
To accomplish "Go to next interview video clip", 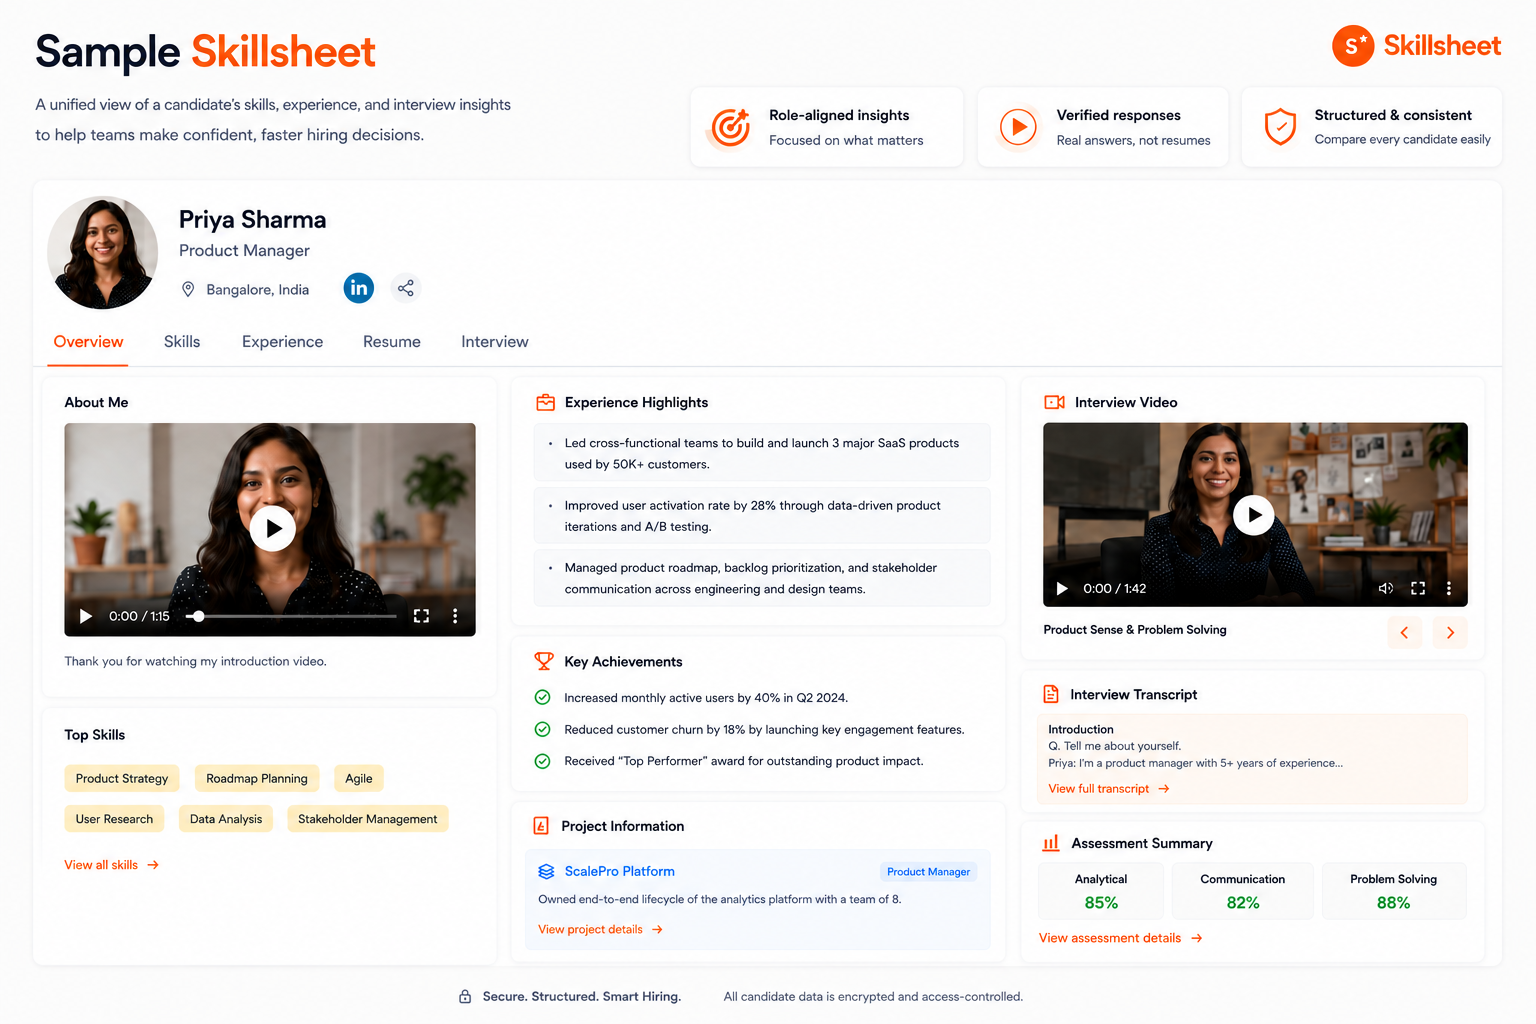I will (x=1450, y=632).
